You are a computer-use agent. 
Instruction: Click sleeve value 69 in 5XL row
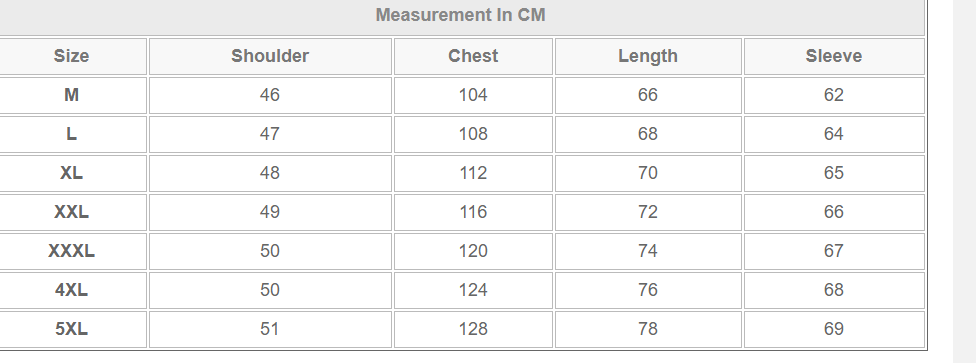click(x=834, y=329)
